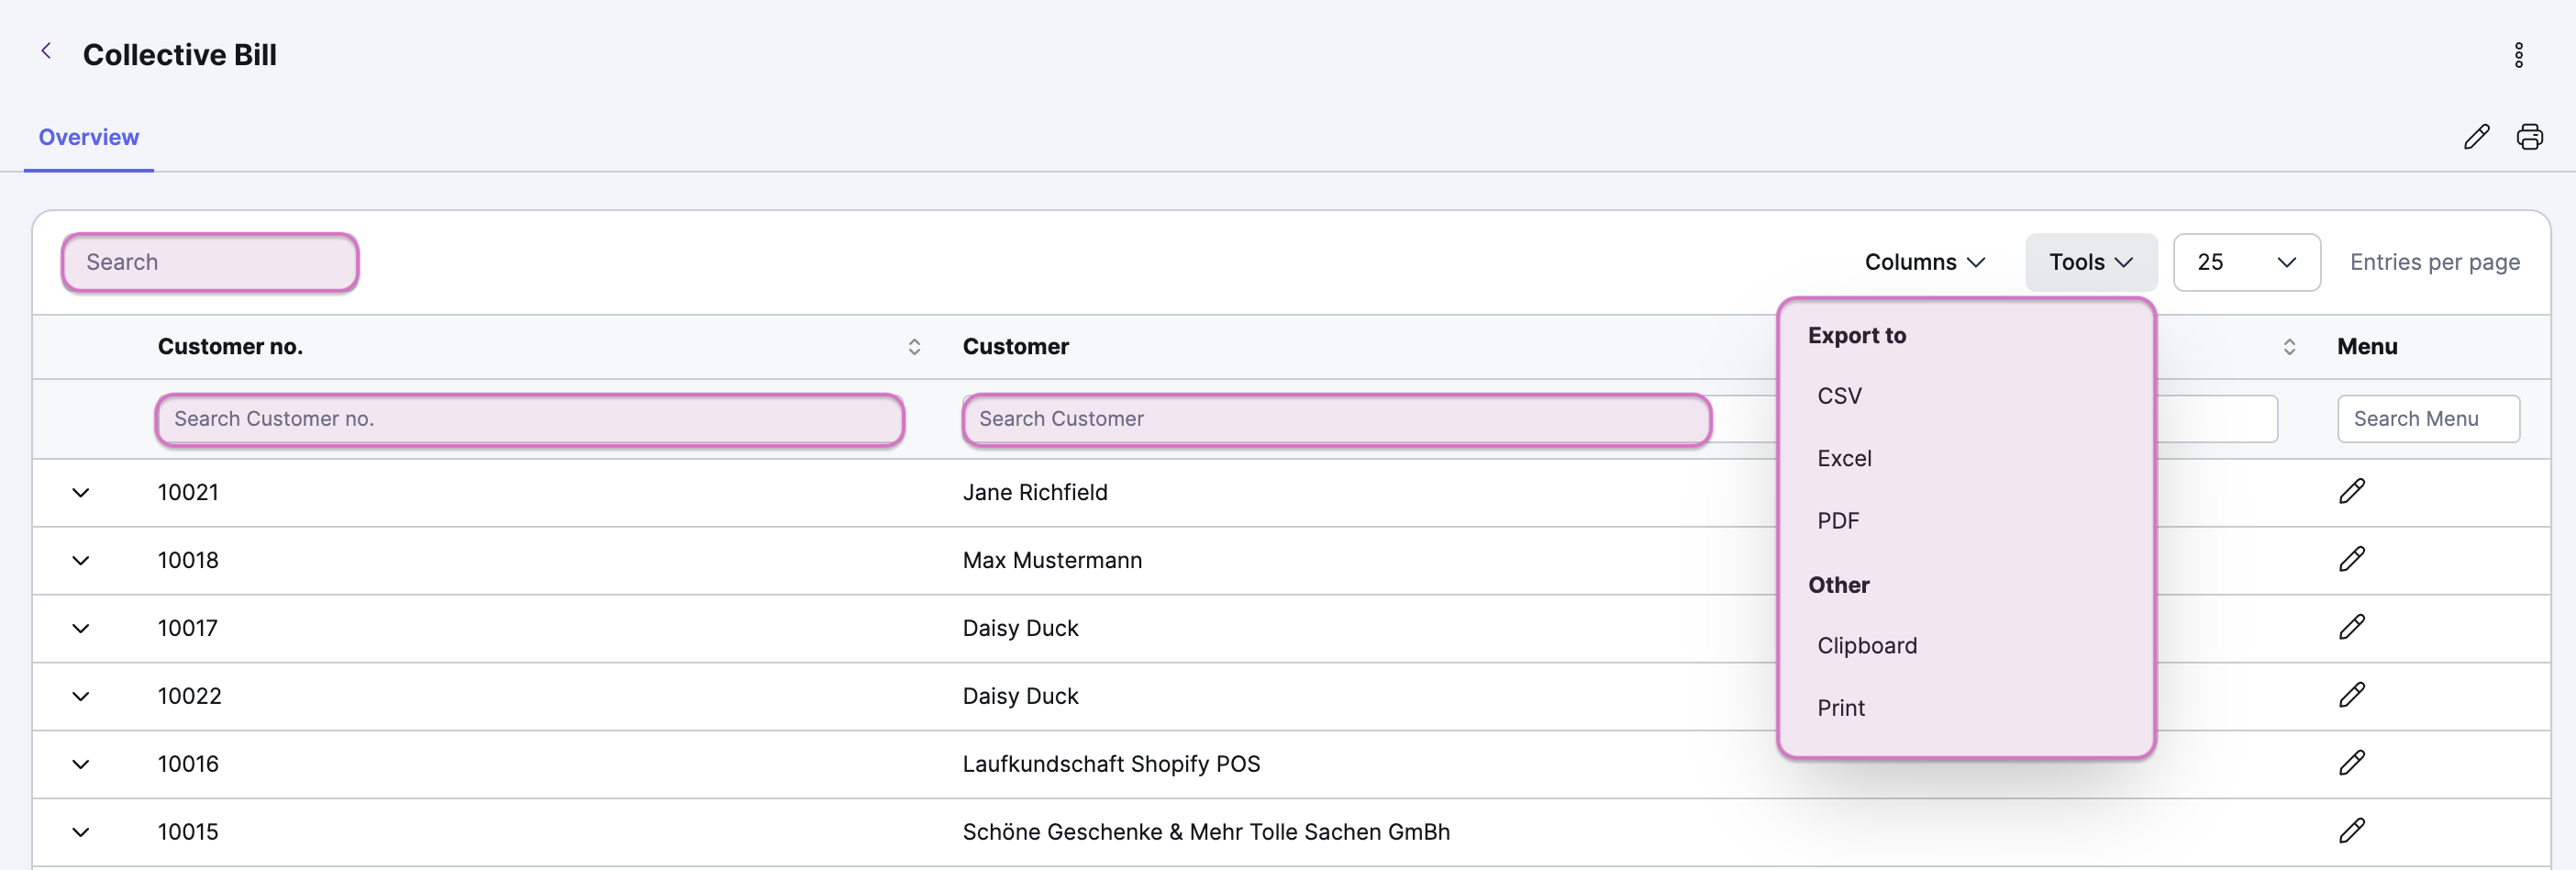
Task: Open the three-dot options menu
Action: point(2518,55)
